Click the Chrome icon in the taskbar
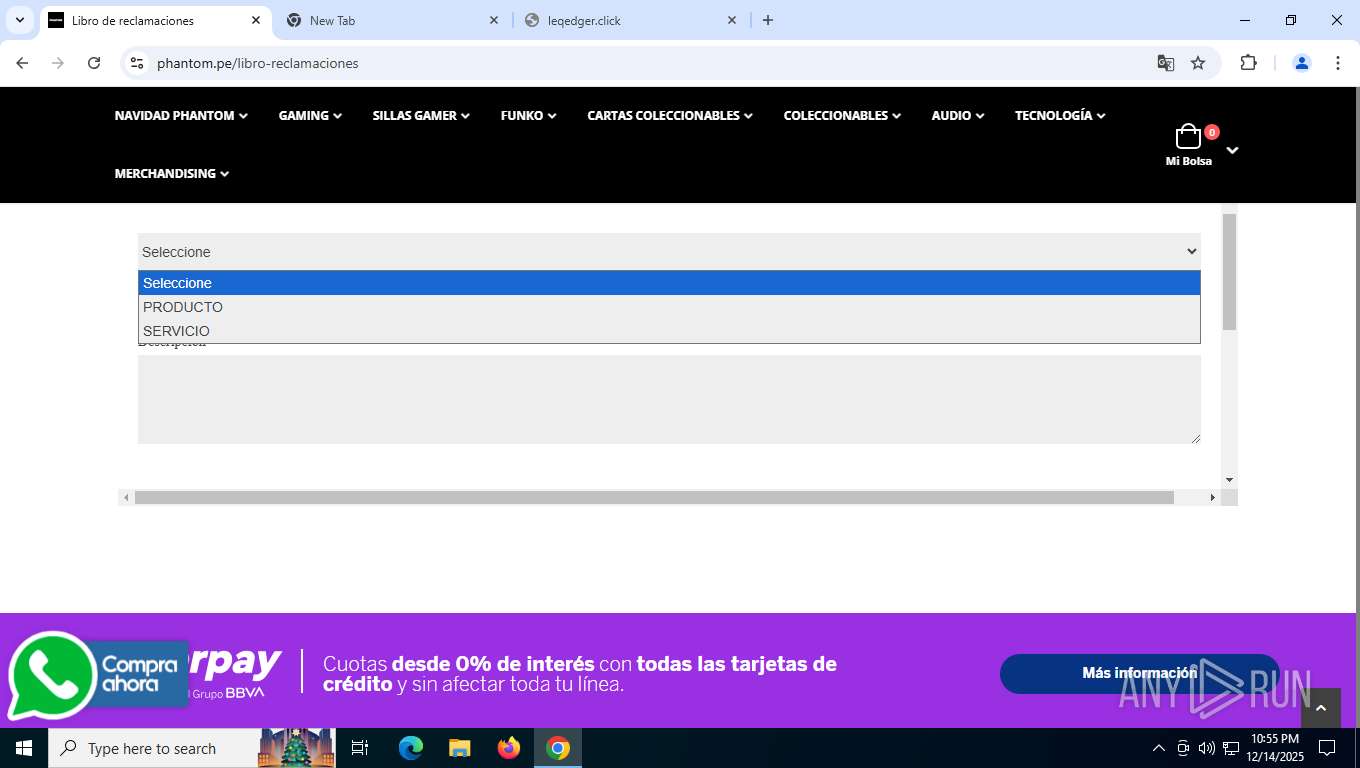This screenshot has height=768, width=1360. pyautogui.click(x=558, y=748)
